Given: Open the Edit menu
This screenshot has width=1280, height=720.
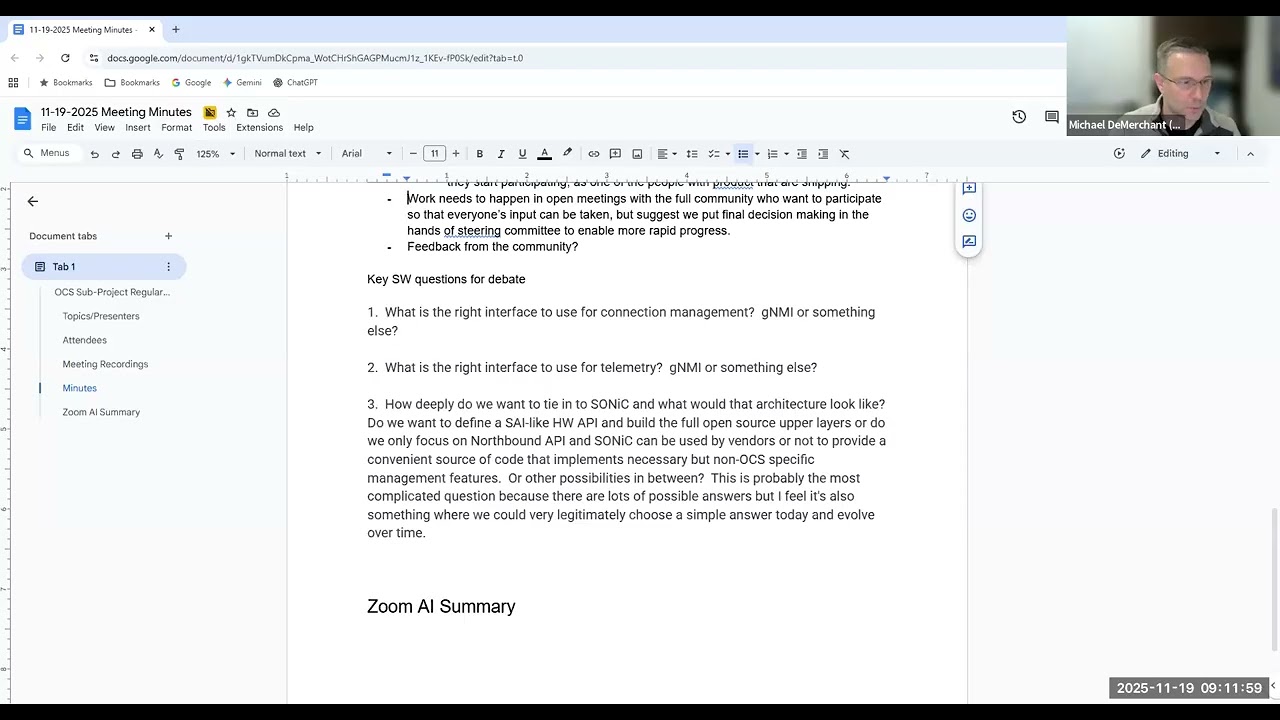Looking at the screenshot, I should coord(75,128).
